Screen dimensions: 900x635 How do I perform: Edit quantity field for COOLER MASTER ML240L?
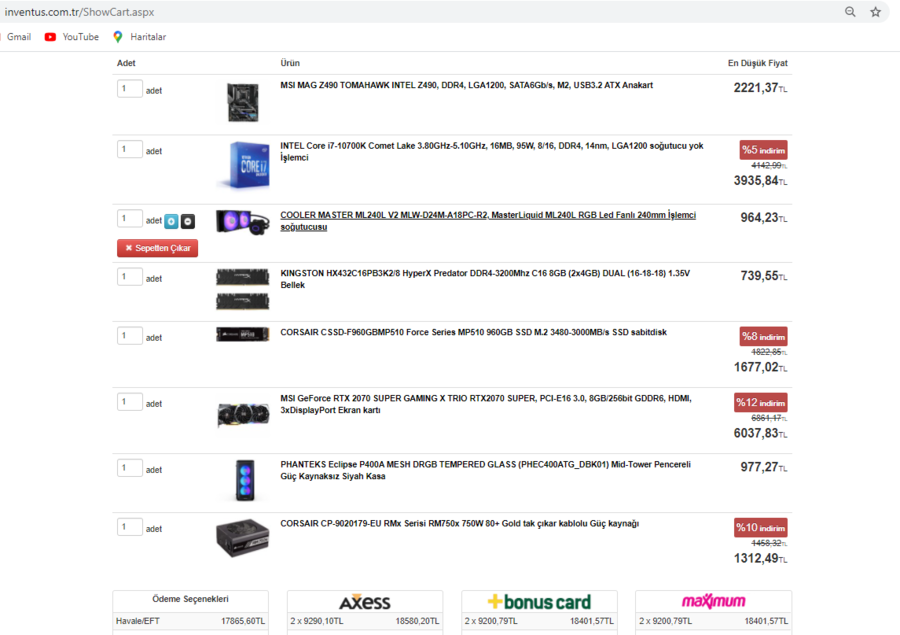(x=130, y=219)
